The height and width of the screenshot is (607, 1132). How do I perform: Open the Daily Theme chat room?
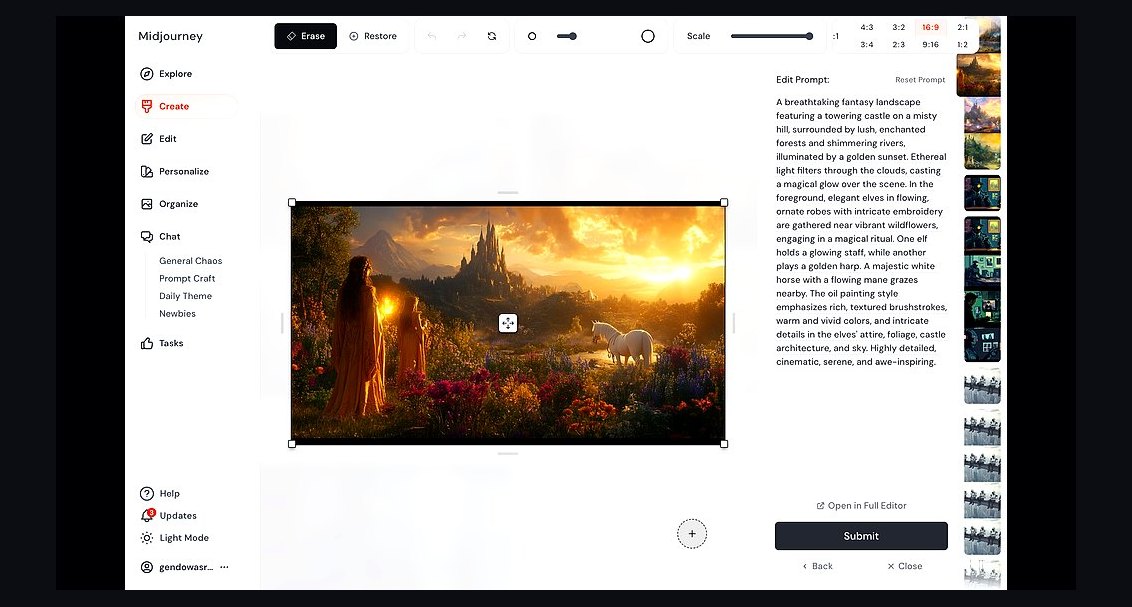[x=186, y=296]
